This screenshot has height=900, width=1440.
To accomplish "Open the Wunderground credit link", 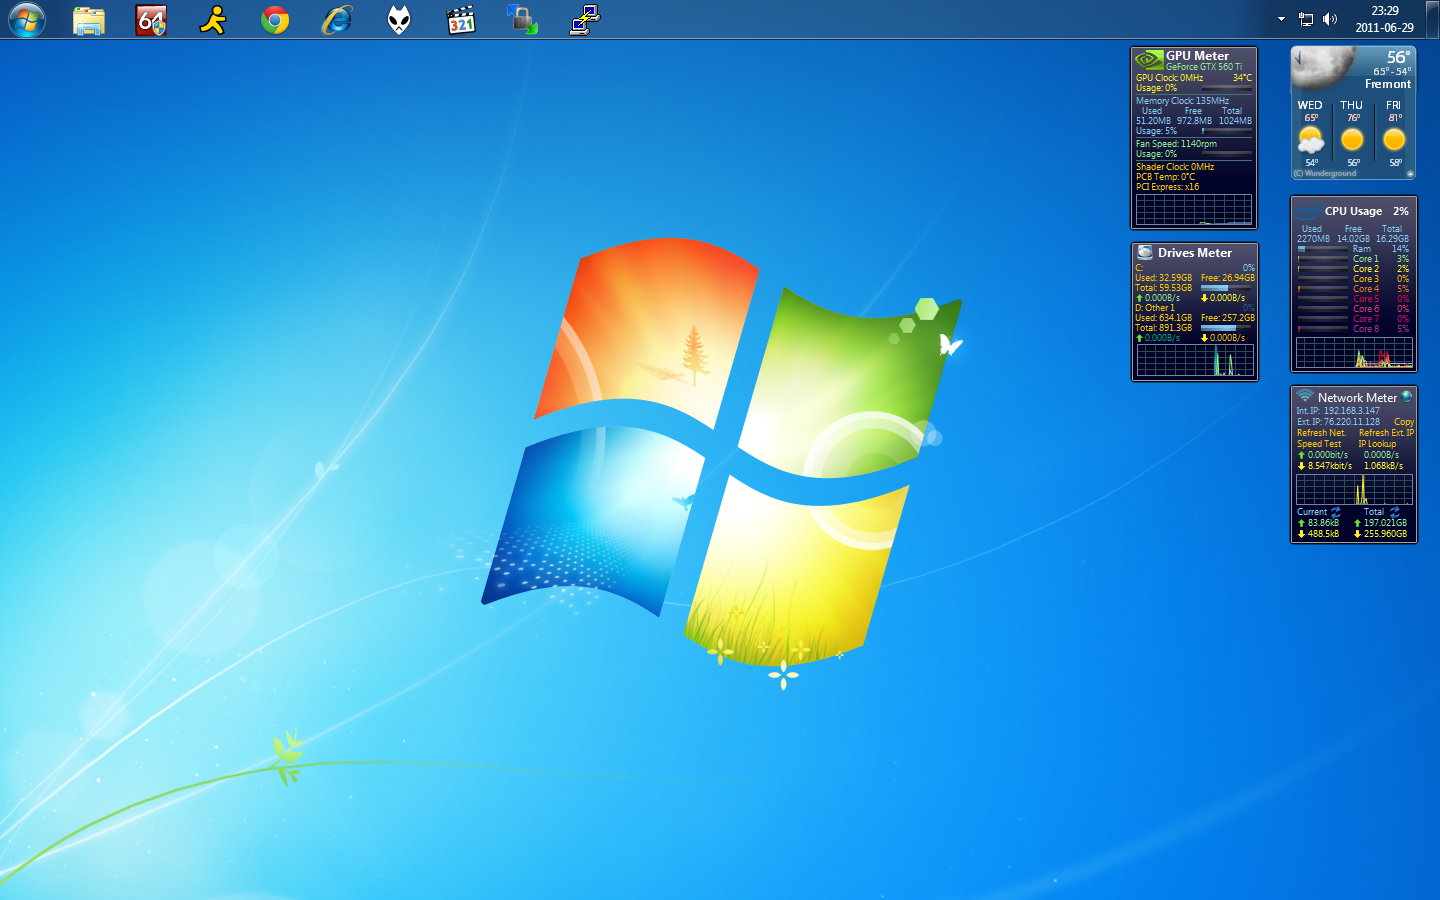I will click(x=1325, y=174).
